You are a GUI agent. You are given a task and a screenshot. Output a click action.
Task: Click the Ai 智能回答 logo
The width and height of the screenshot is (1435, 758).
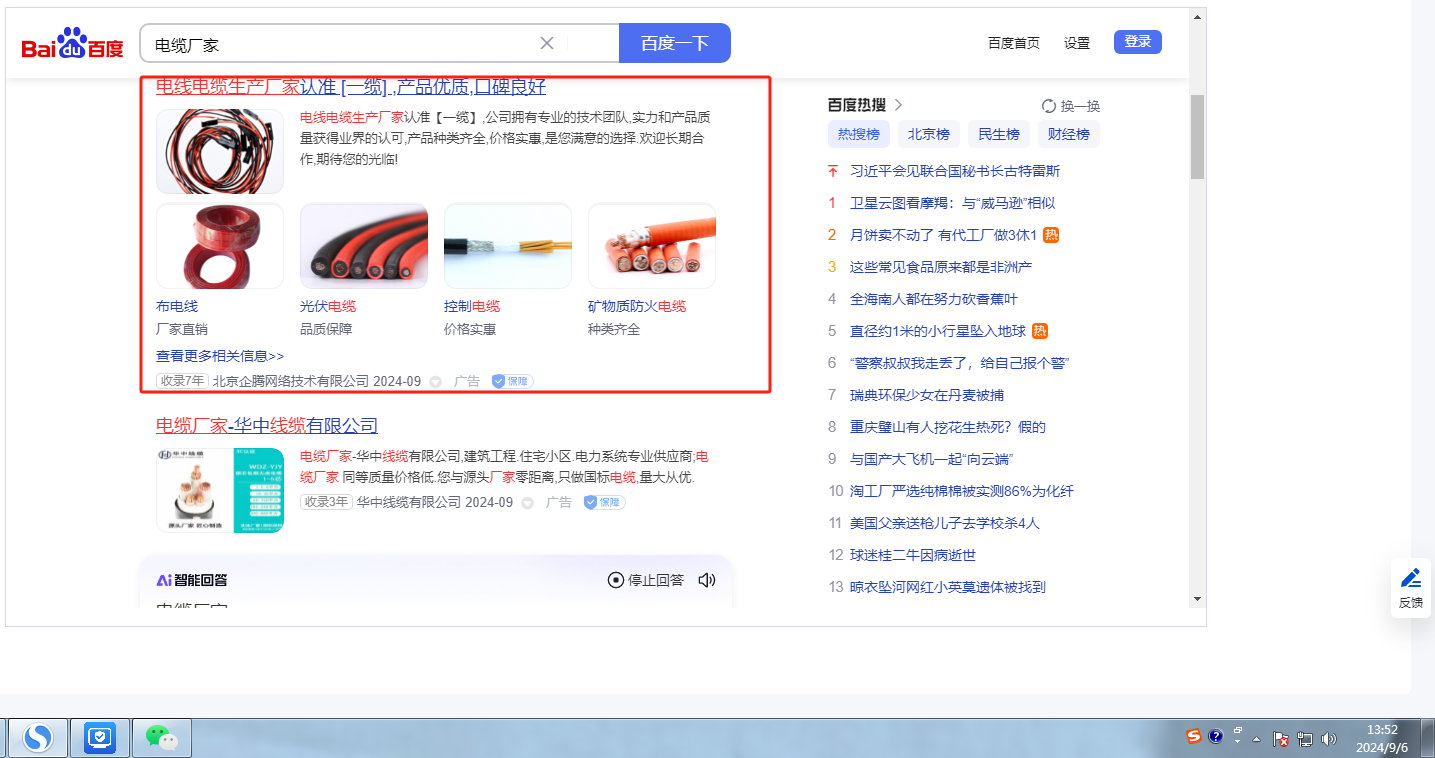pyautogui.click(x=192, y=580)
